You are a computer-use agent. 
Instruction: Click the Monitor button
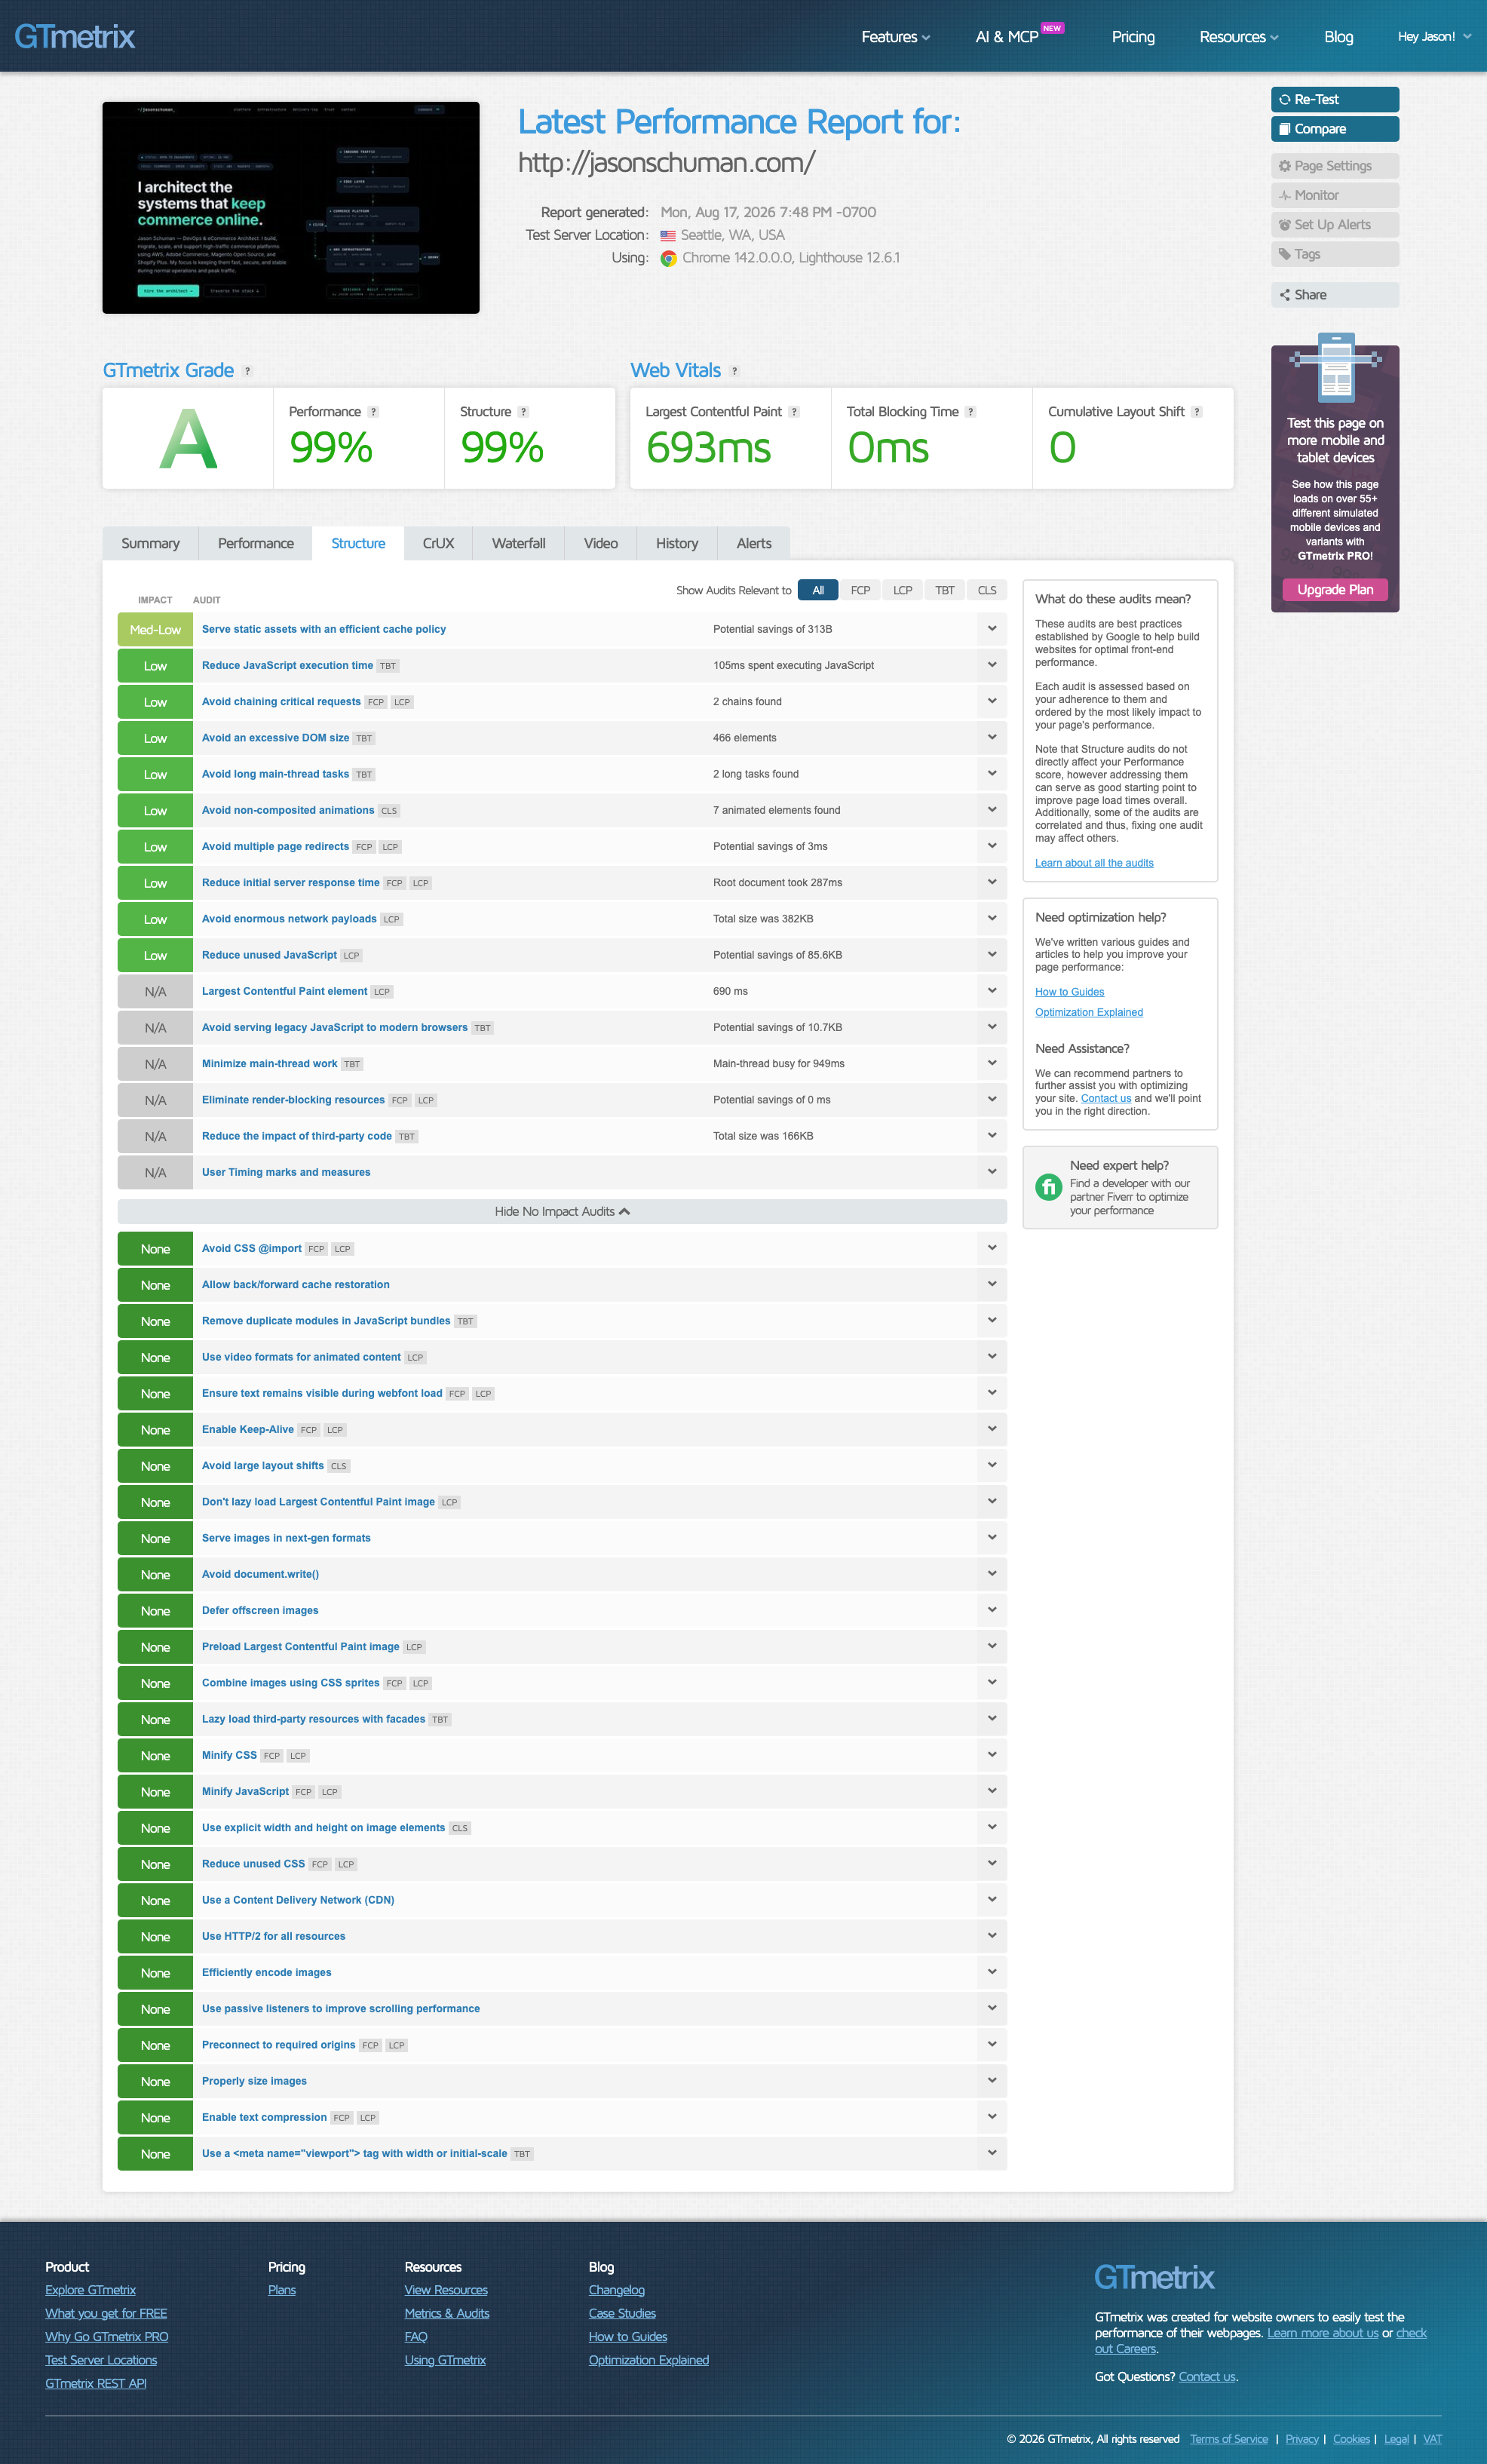(x=1335, y=195)
